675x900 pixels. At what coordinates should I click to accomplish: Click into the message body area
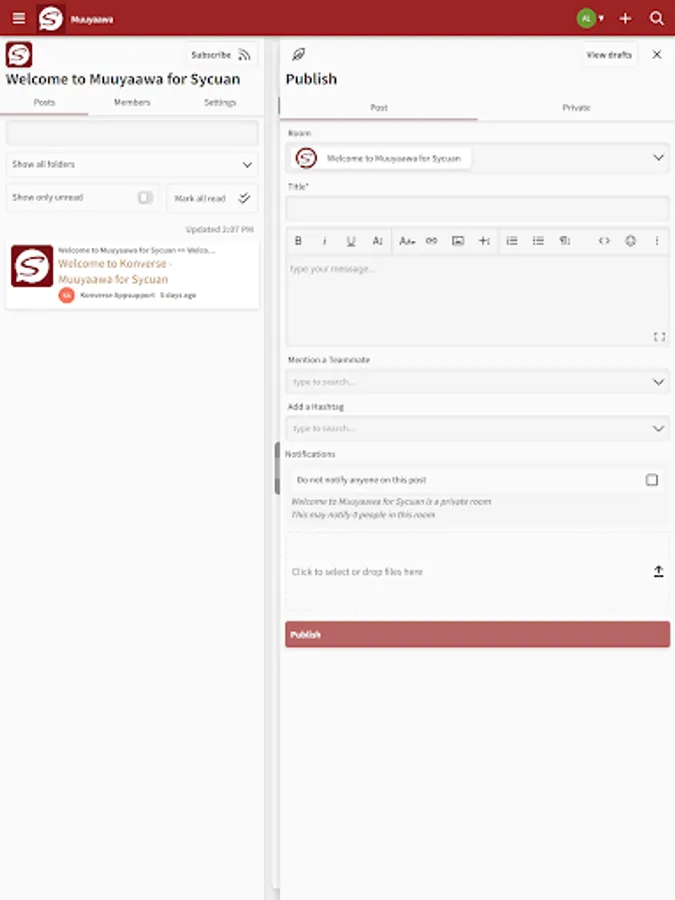pos(478,300)
